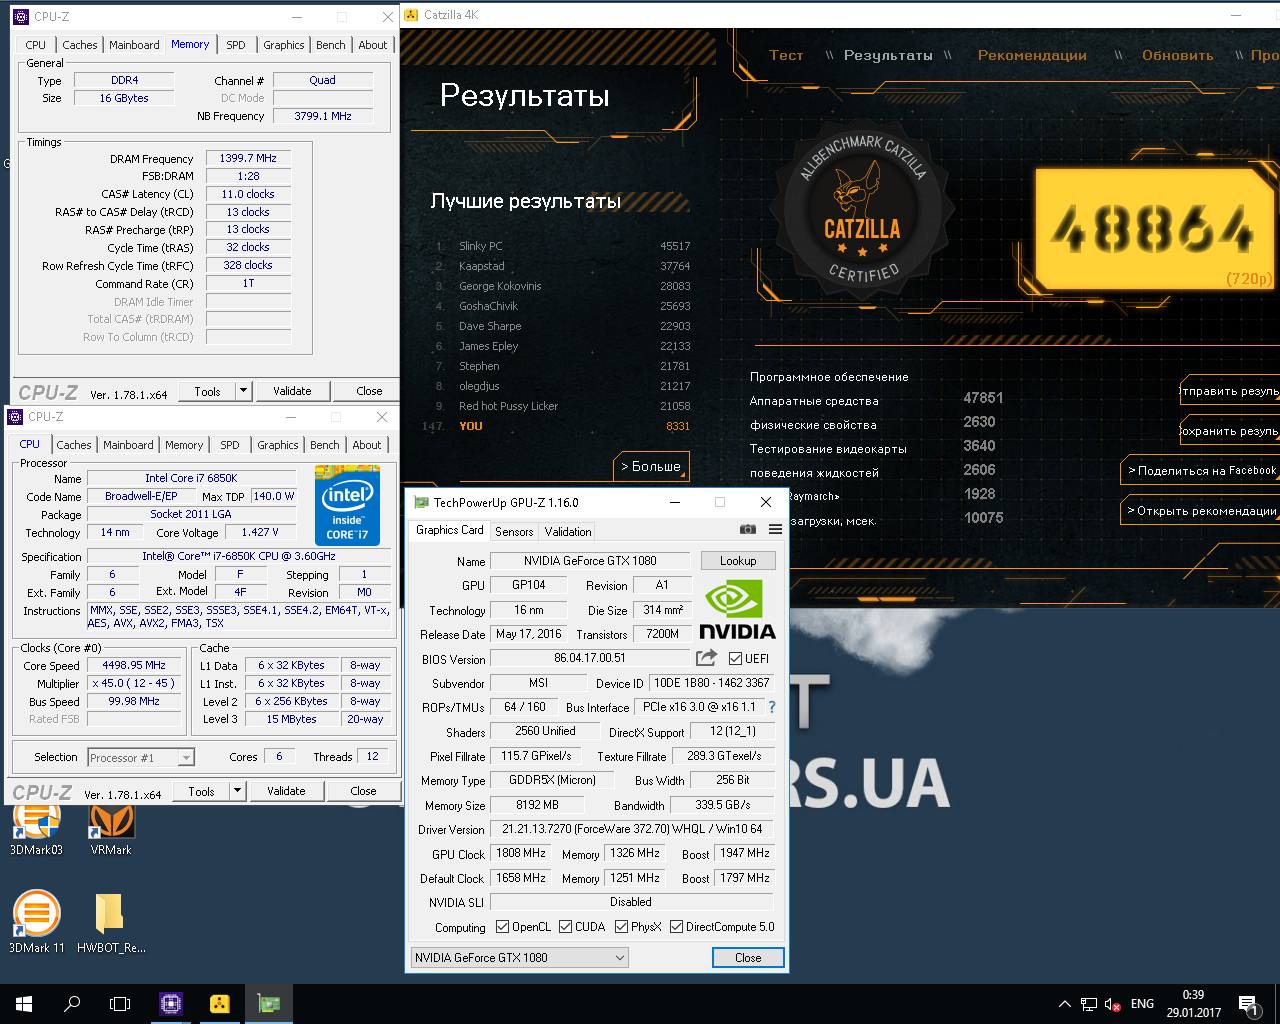
Task: Click the bus interface question mark icon
Action: click(x=771, y=707)
